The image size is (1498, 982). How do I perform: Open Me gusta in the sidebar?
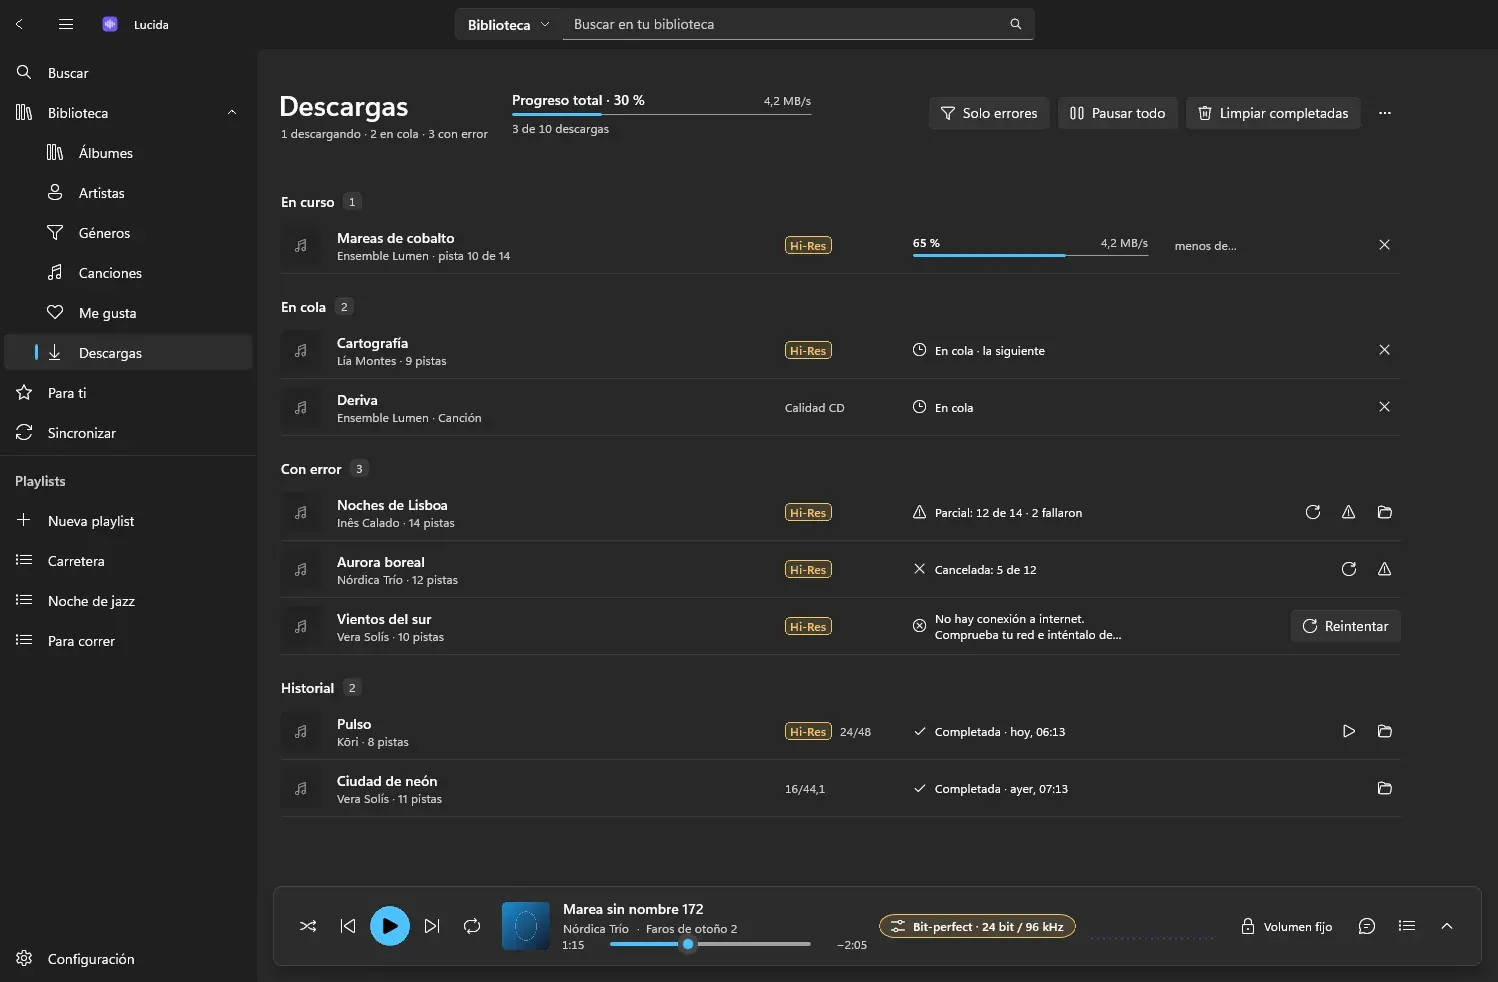[x=128, y=313]
